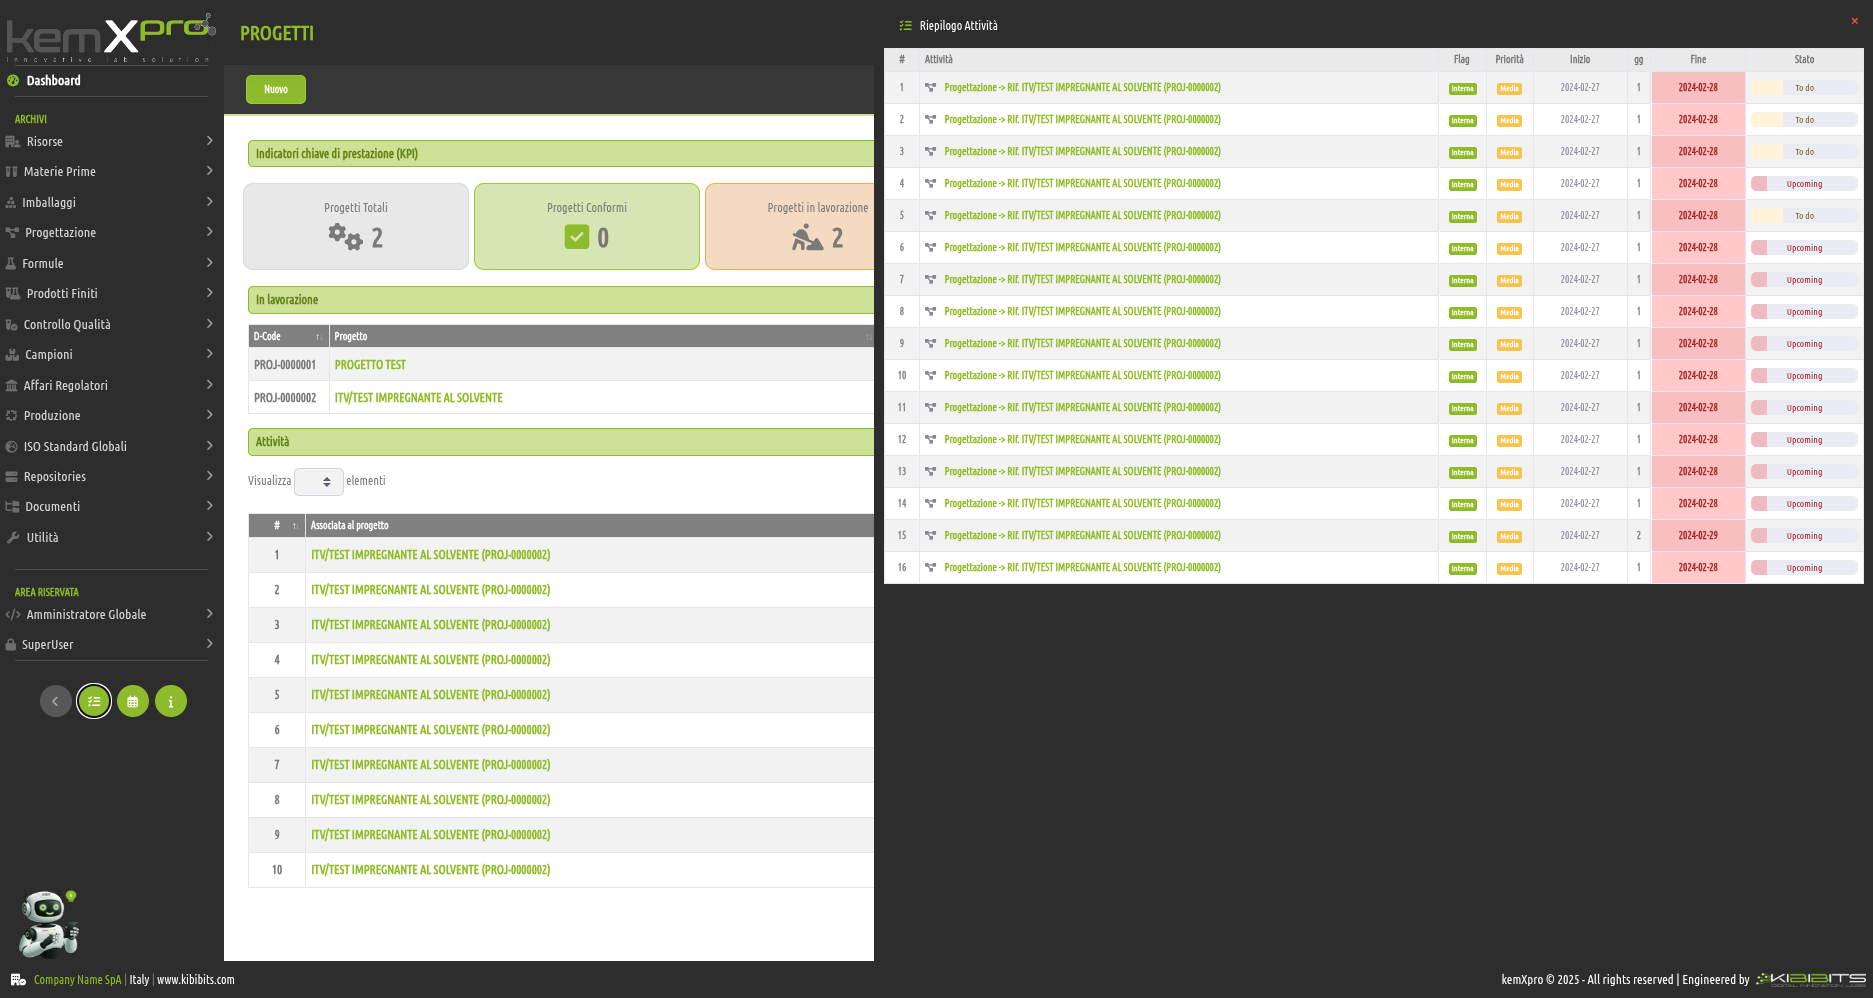Click the Upcoming status bar in row 4
Viewport: 1873px width, 998px height.
(x=1804, y=184)
